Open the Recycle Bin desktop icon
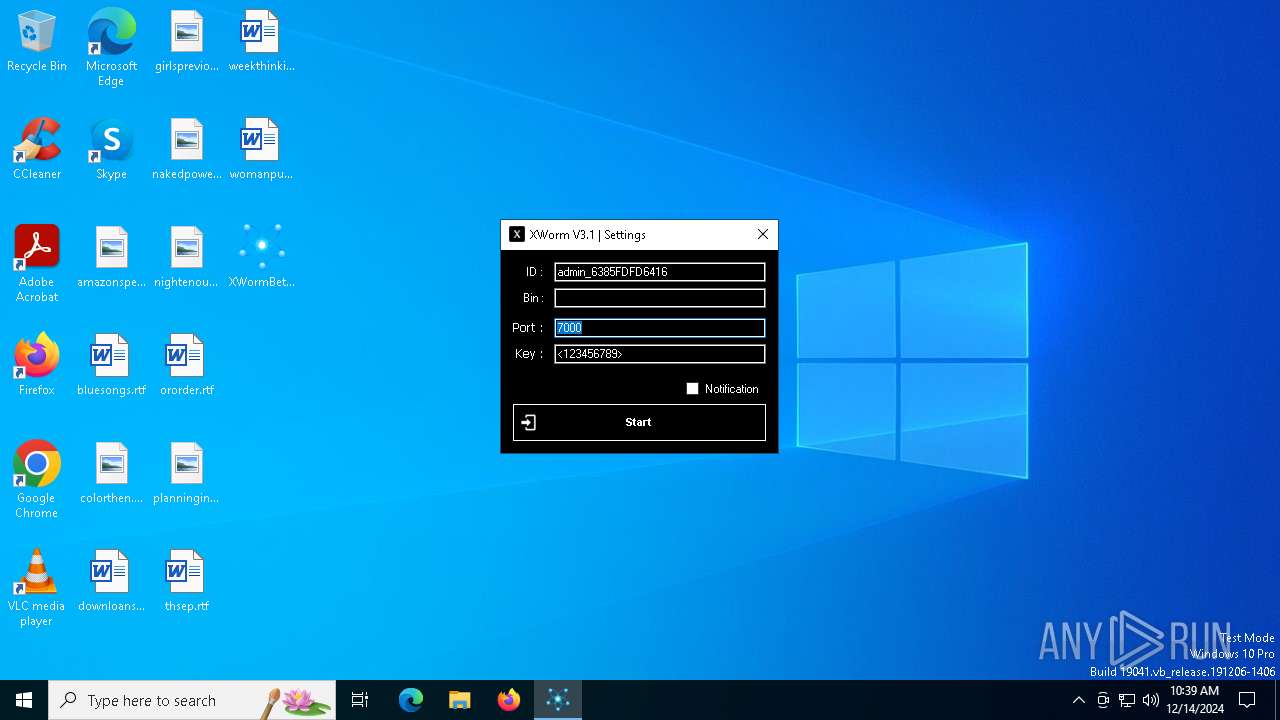The image size is (1280, 720). coord(37,42)
